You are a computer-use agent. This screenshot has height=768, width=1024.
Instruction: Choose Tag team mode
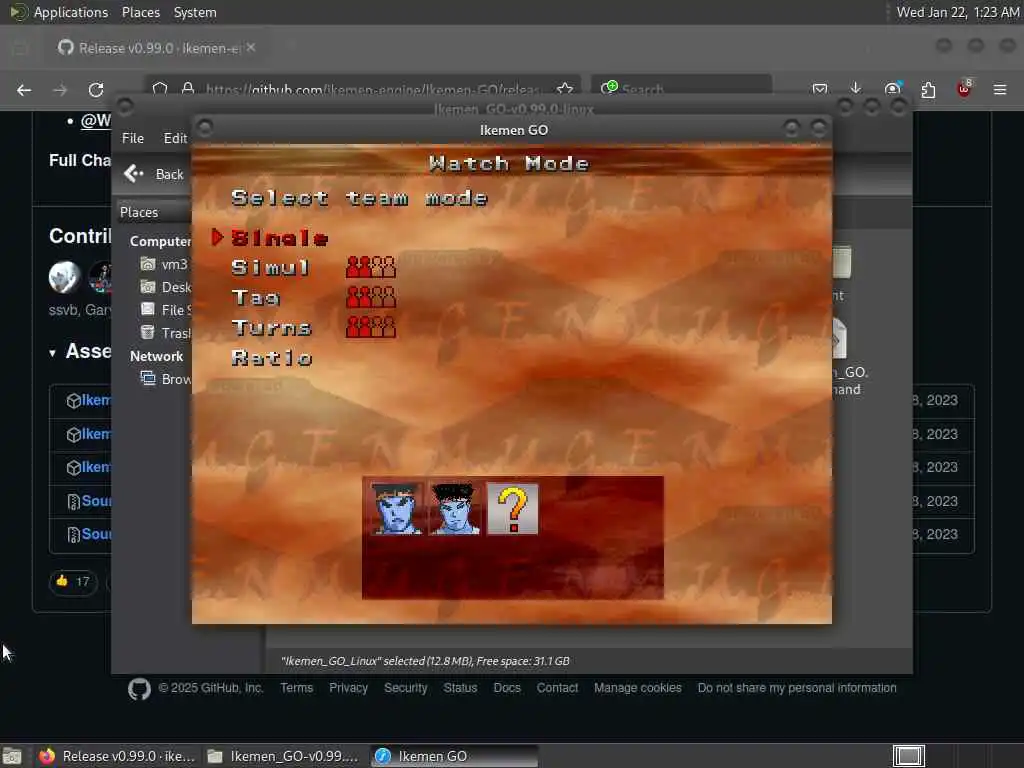[x=255, y=298]
